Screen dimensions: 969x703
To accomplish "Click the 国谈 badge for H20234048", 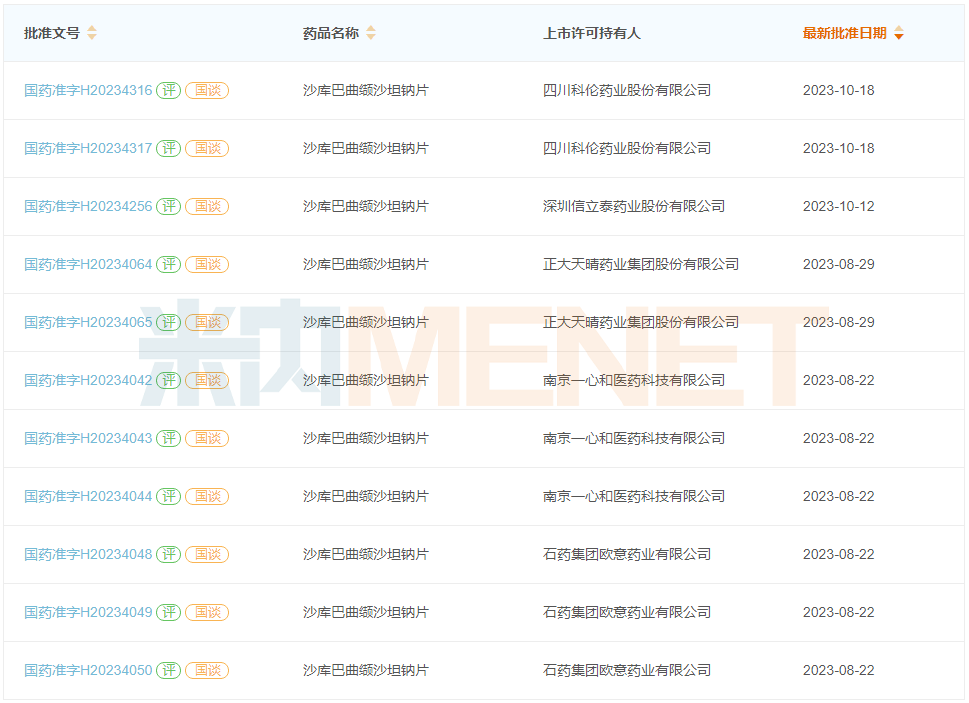I will [207, 555].
